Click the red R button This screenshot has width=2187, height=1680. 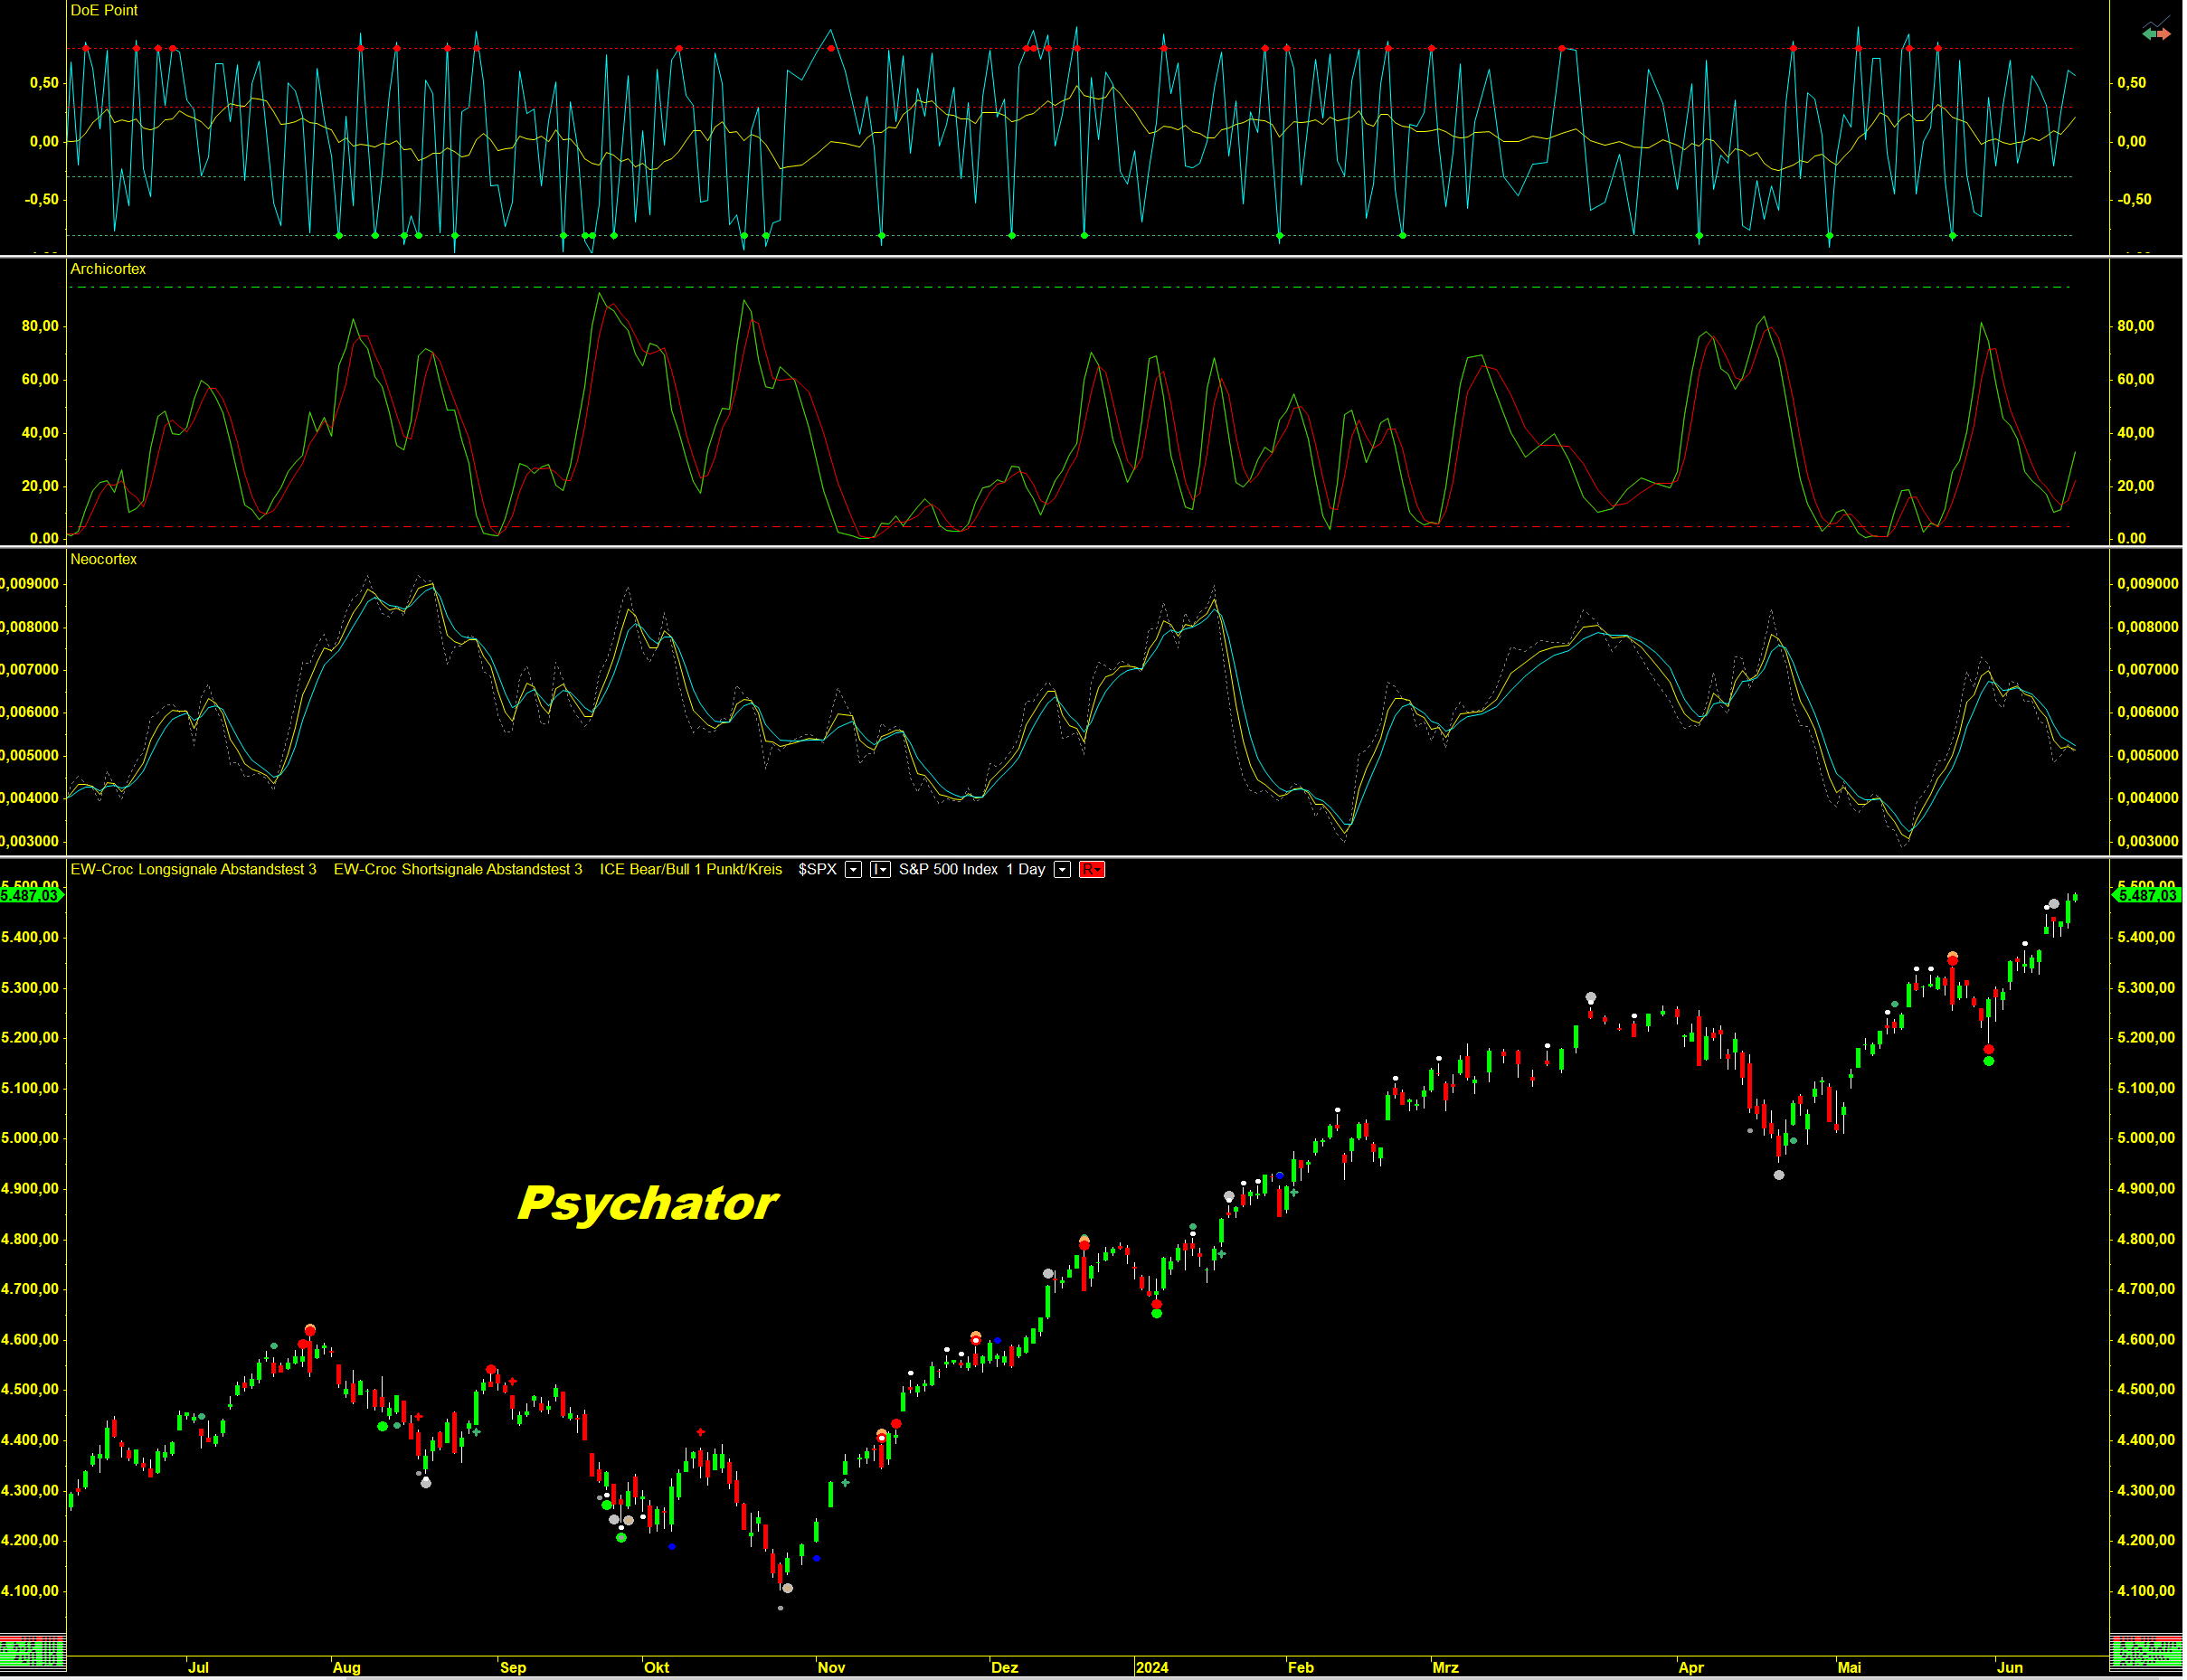1091,870
